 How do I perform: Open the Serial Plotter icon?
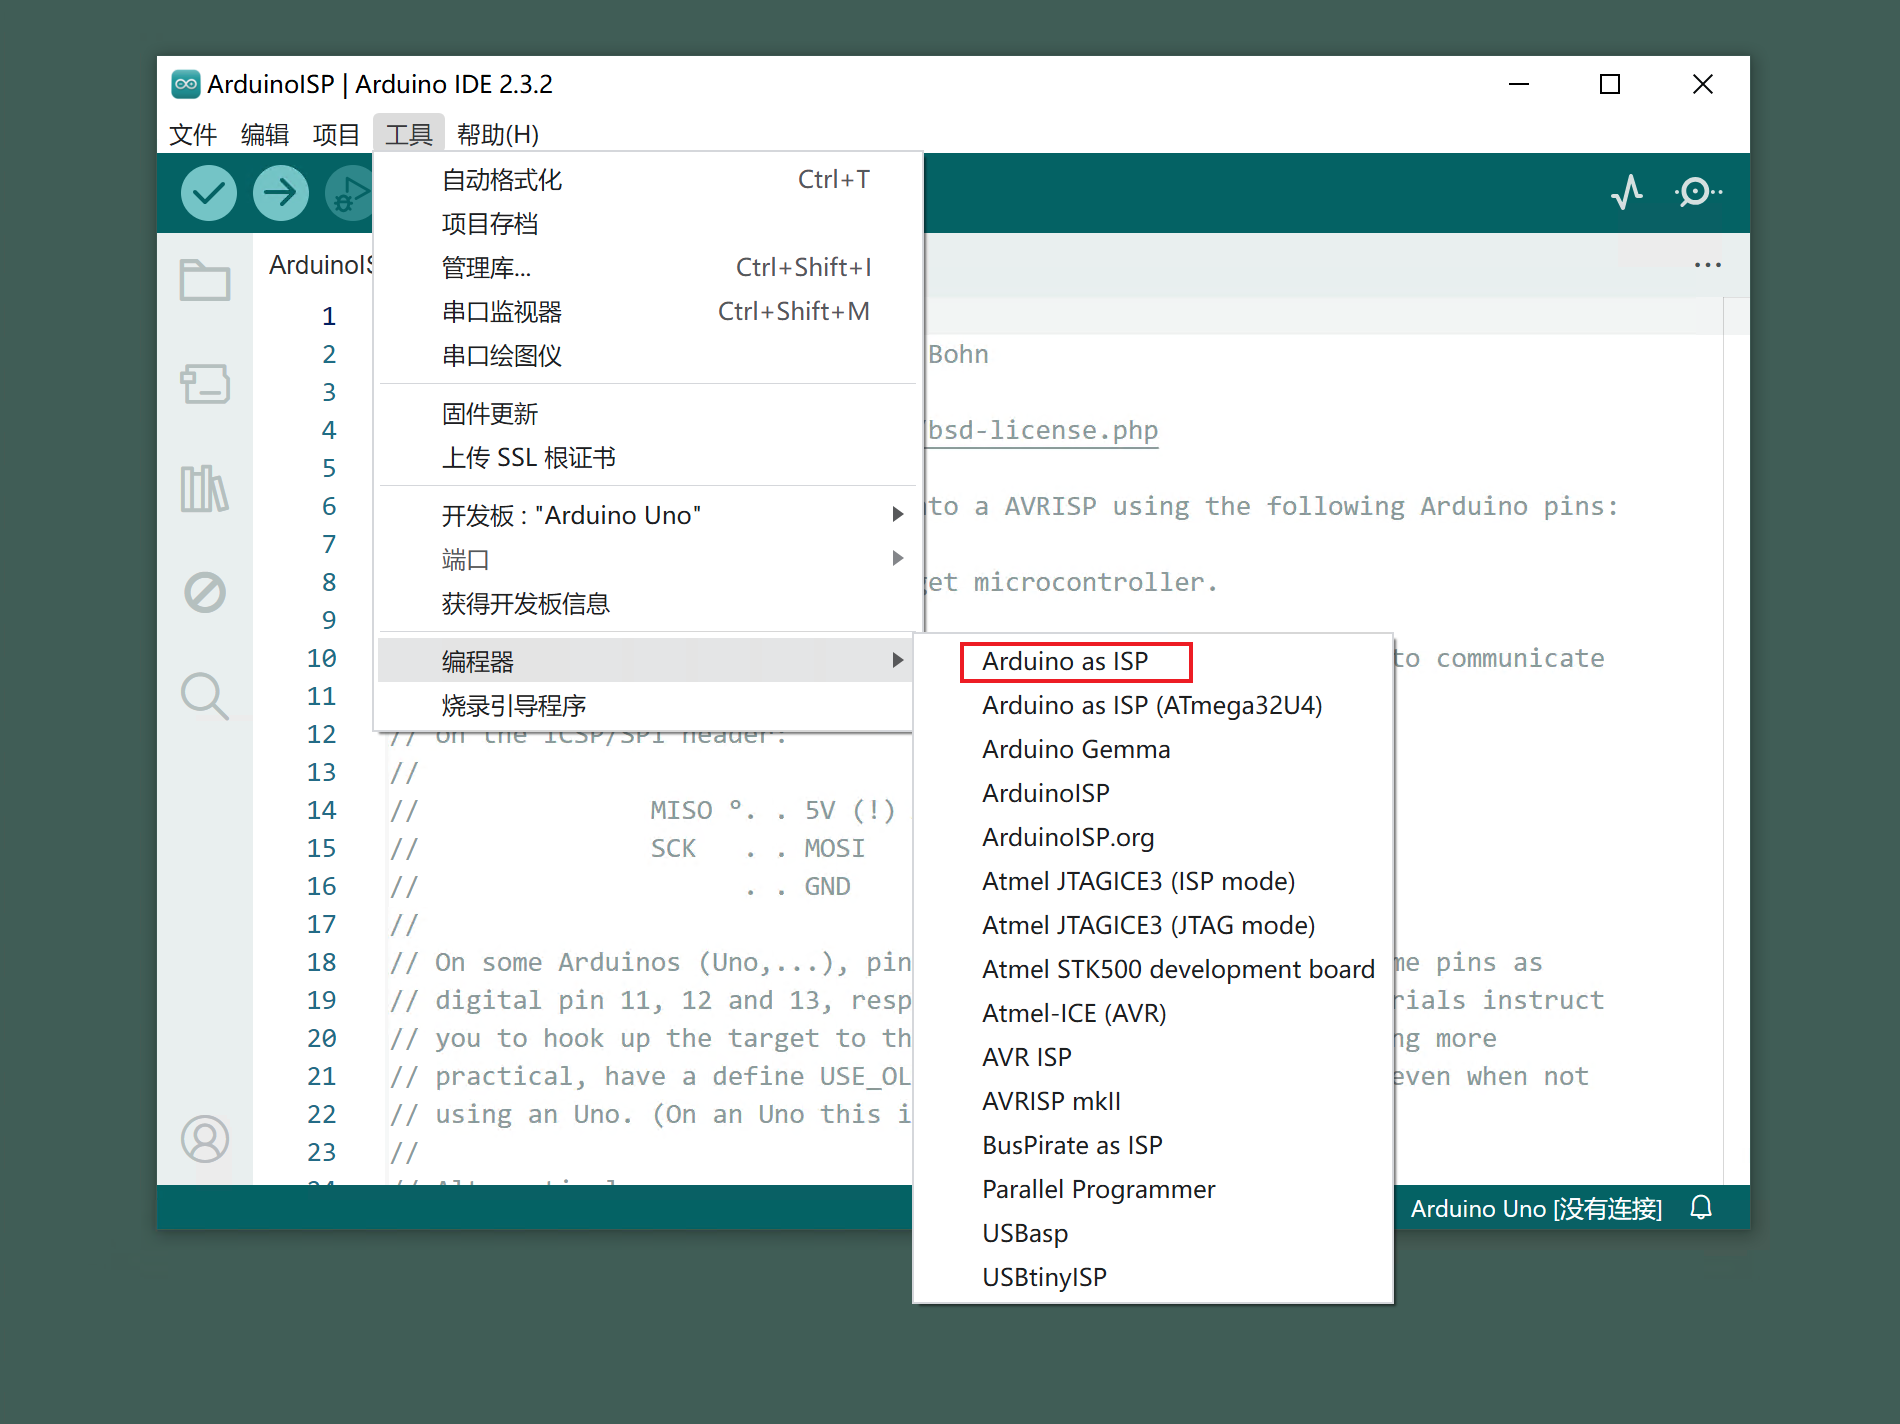coord(1627,192)
